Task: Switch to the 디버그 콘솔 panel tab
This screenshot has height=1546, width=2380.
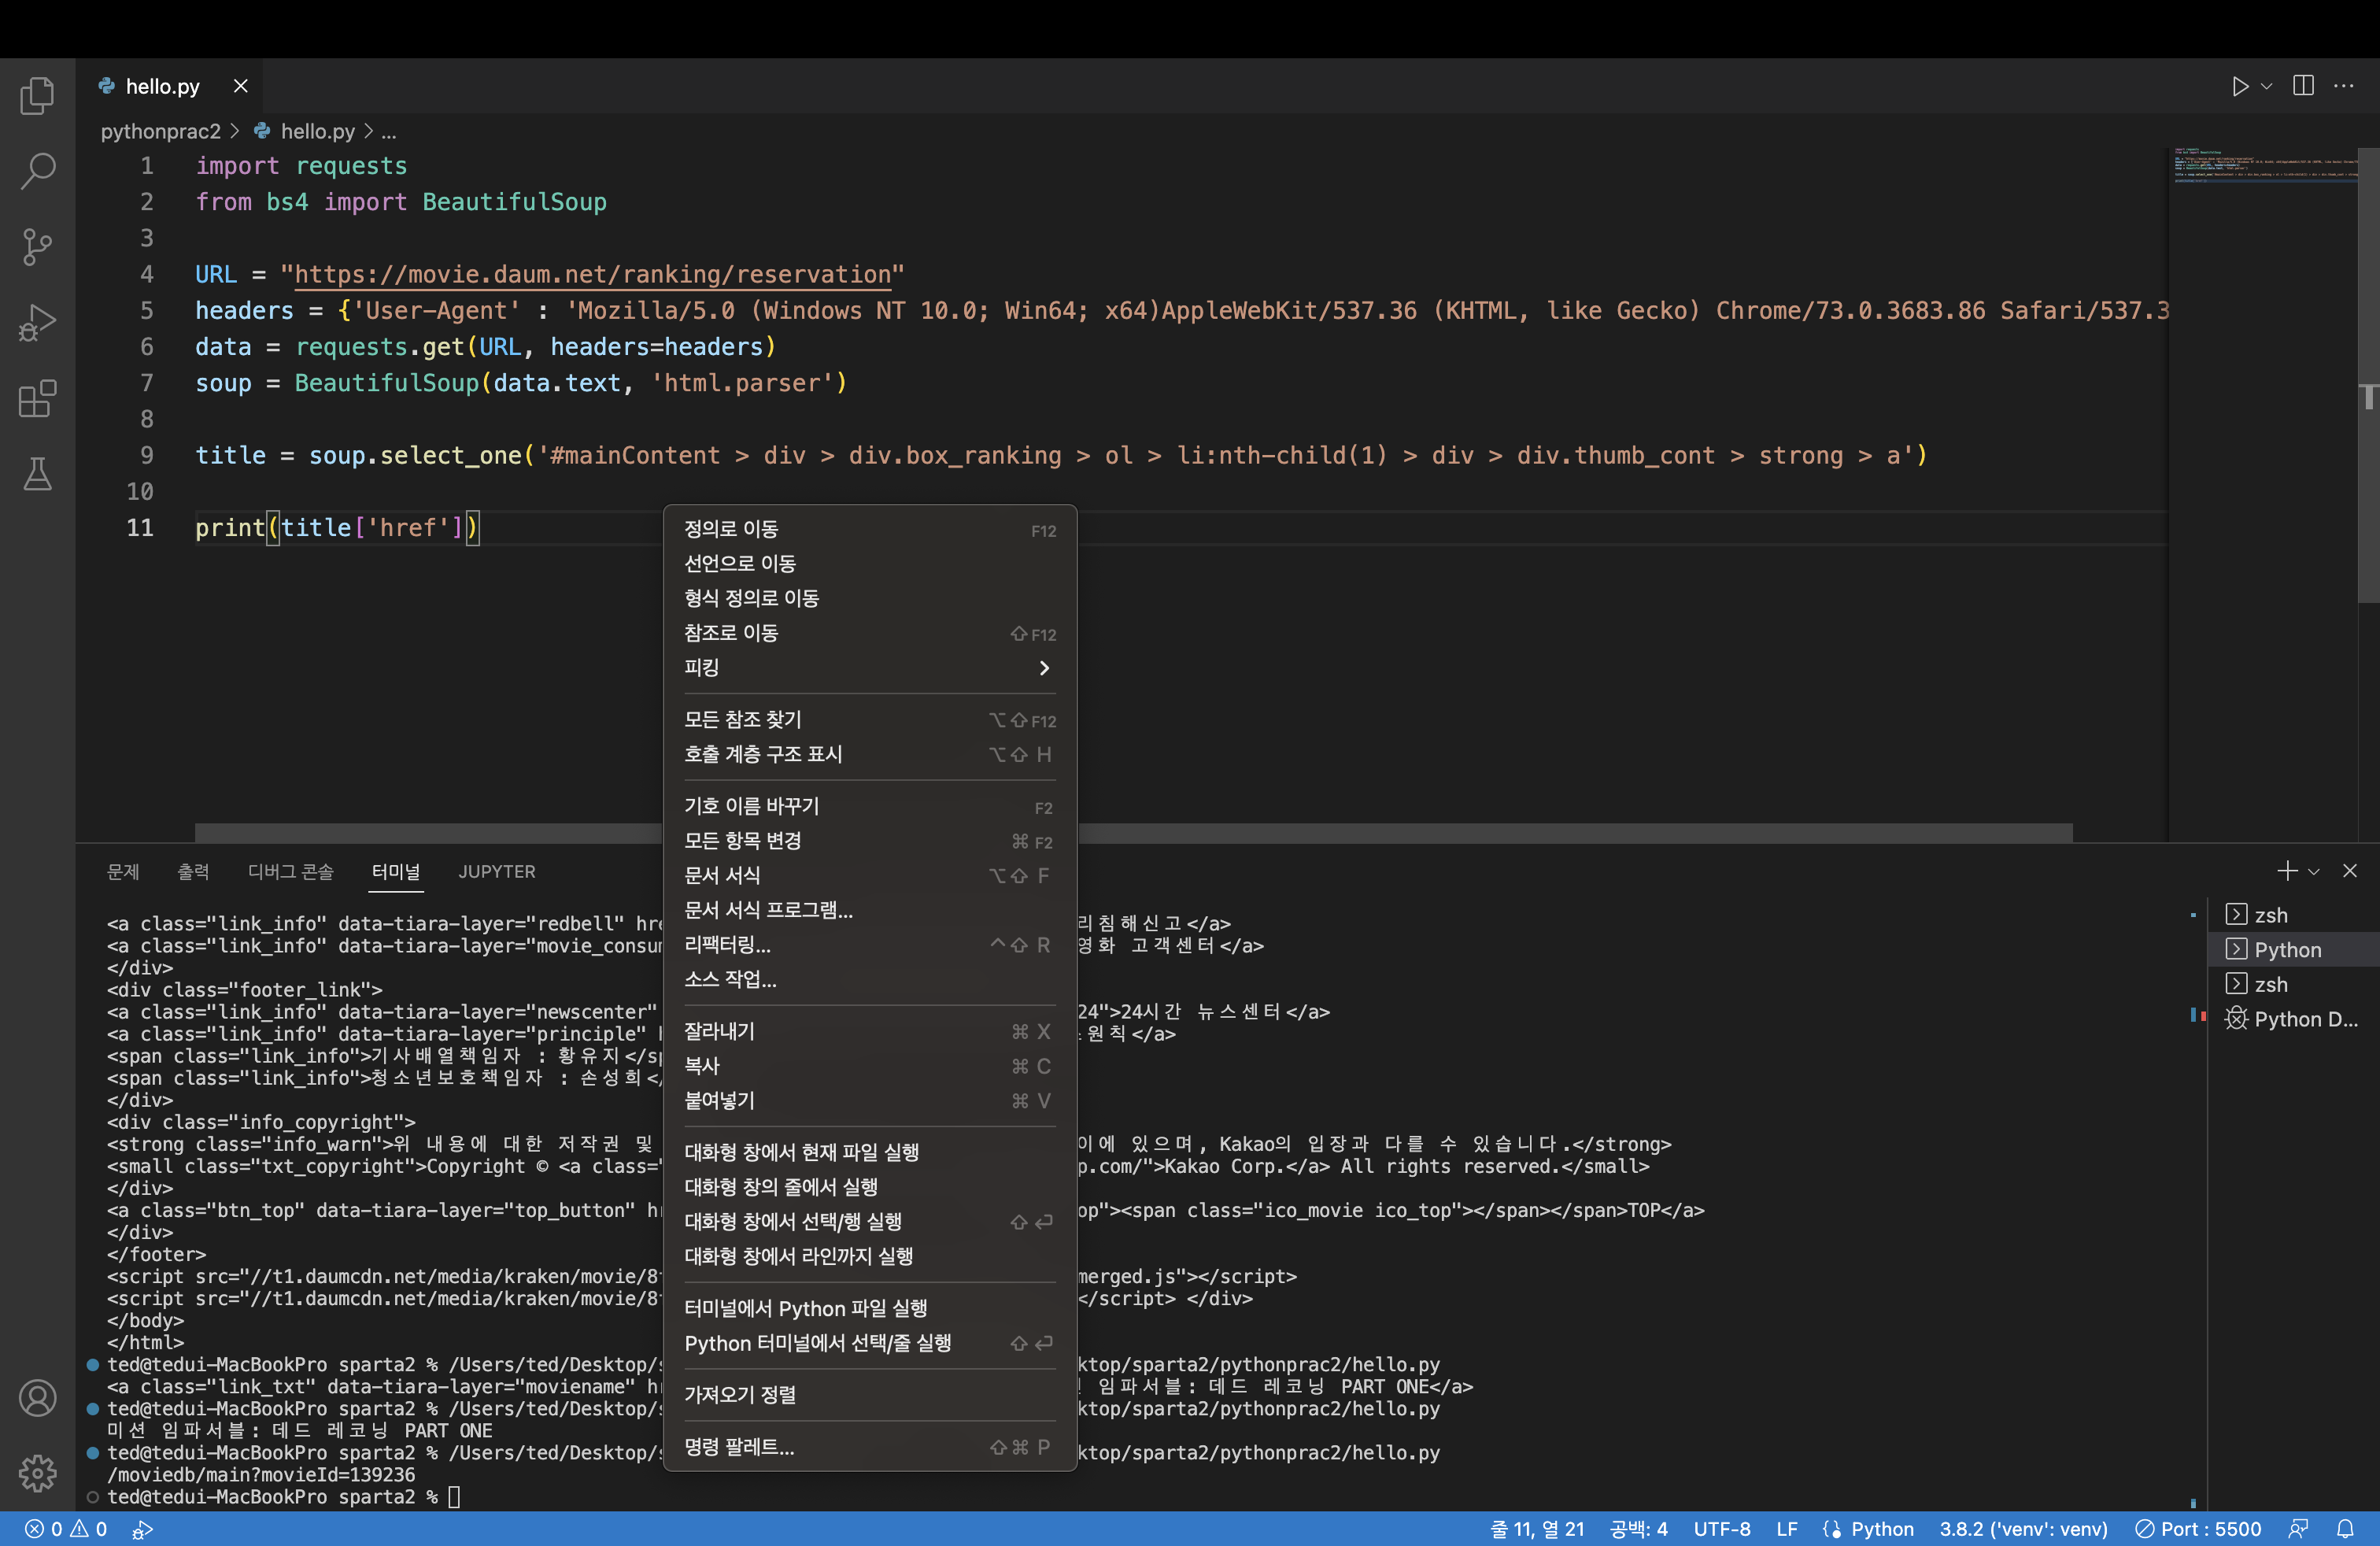Action: 290,871
